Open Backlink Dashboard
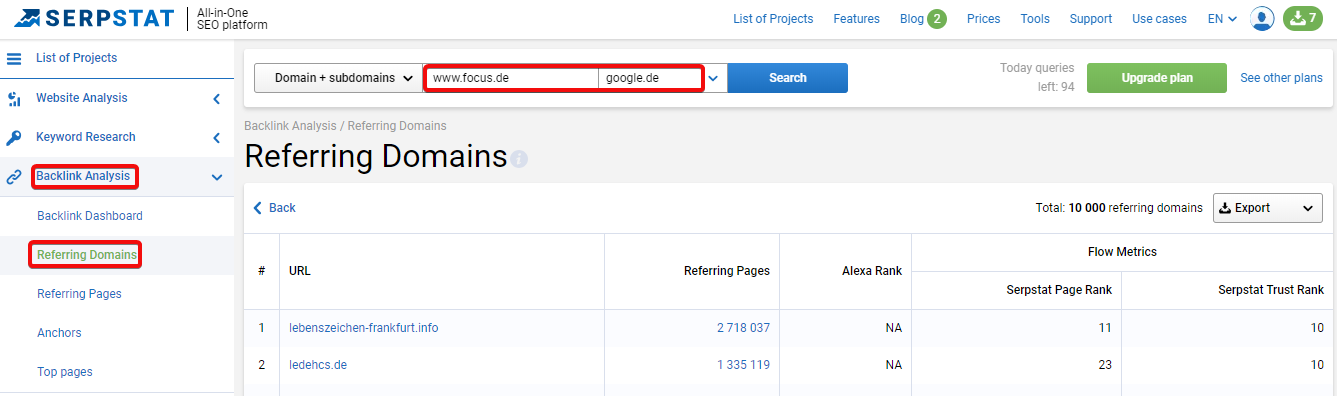The image size is (1337, 396). point(90,216)
